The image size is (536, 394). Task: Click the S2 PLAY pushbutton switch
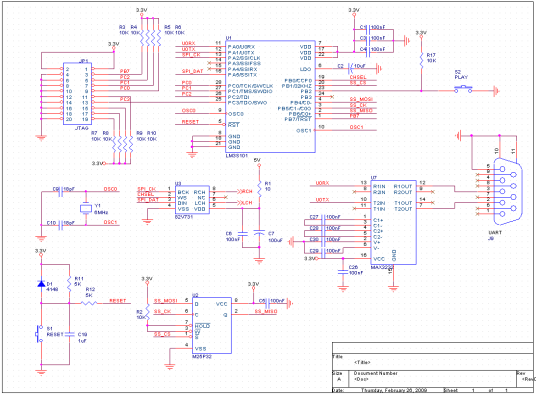(463, 90)
